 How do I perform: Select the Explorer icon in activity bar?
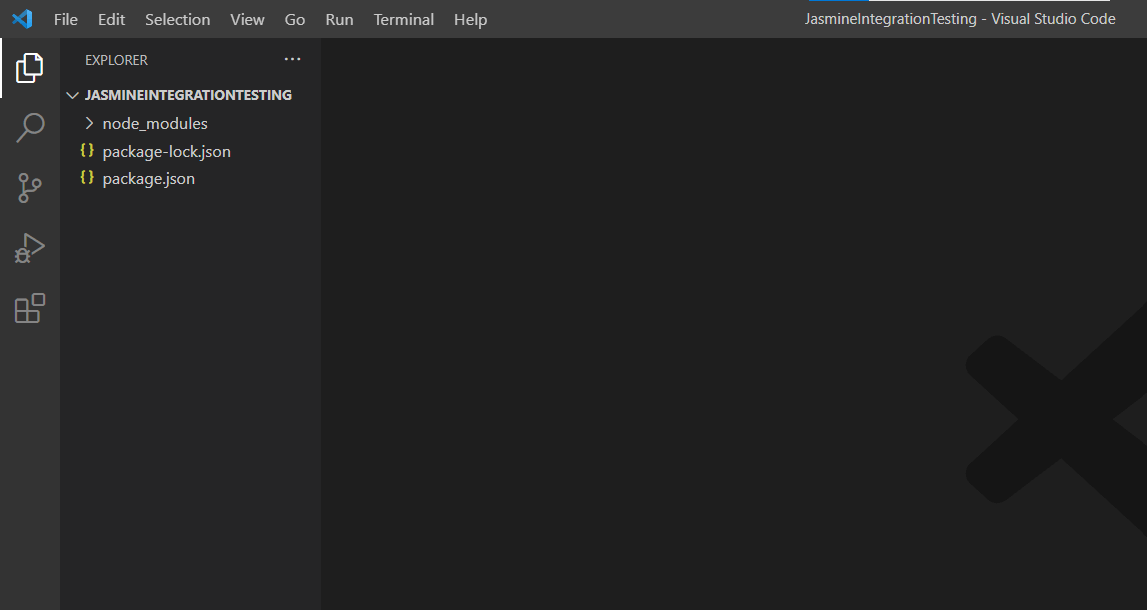coord(30,67)
